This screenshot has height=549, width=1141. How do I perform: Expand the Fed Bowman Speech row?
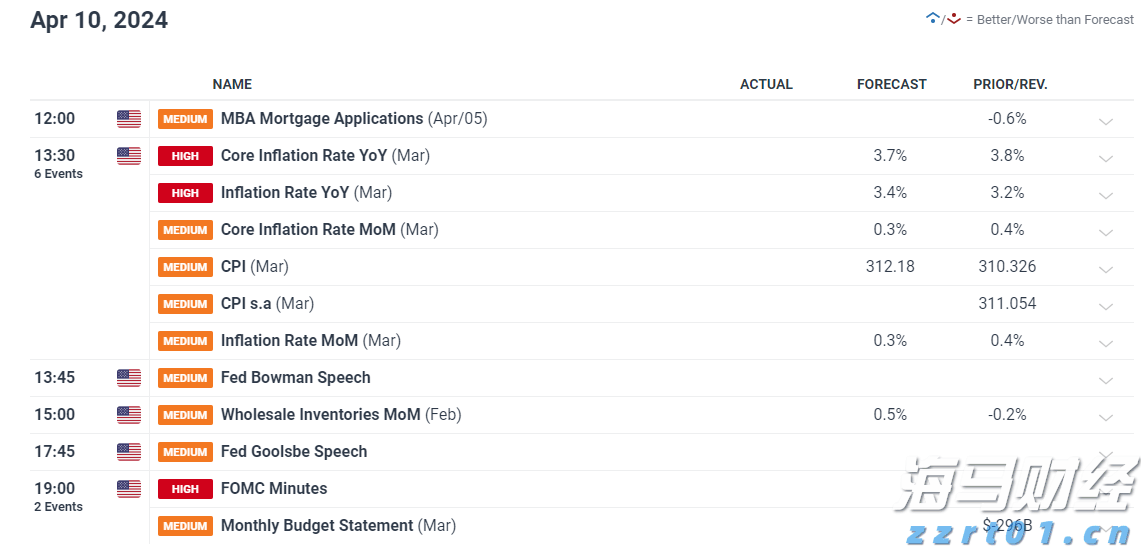click(1106, 380)
